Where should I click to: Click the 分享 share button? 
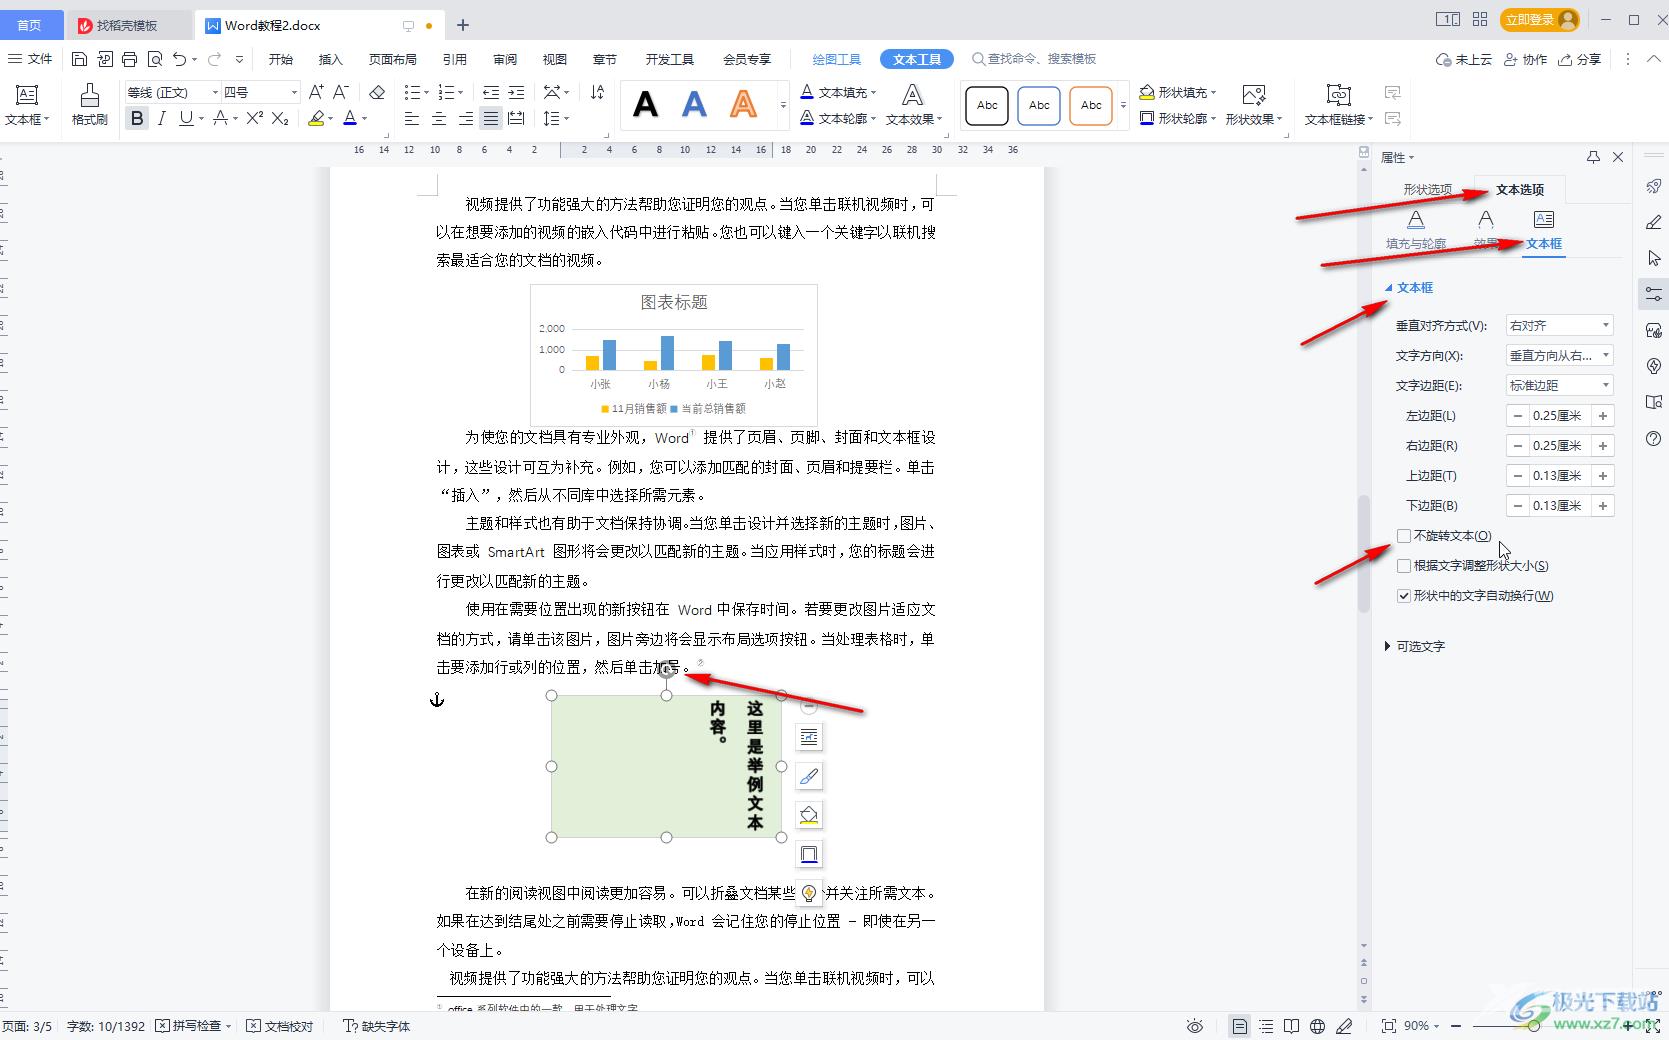tap(1580, 59)
